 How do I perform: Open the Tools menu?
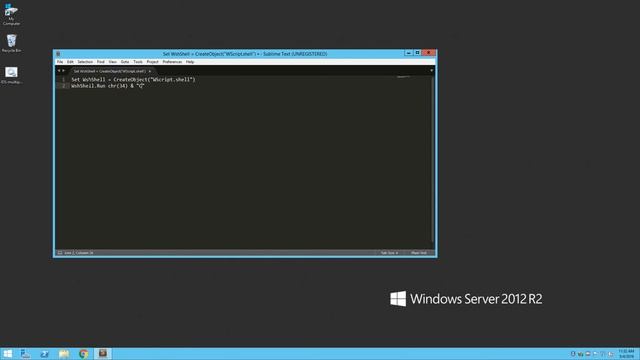coord(138,62)
